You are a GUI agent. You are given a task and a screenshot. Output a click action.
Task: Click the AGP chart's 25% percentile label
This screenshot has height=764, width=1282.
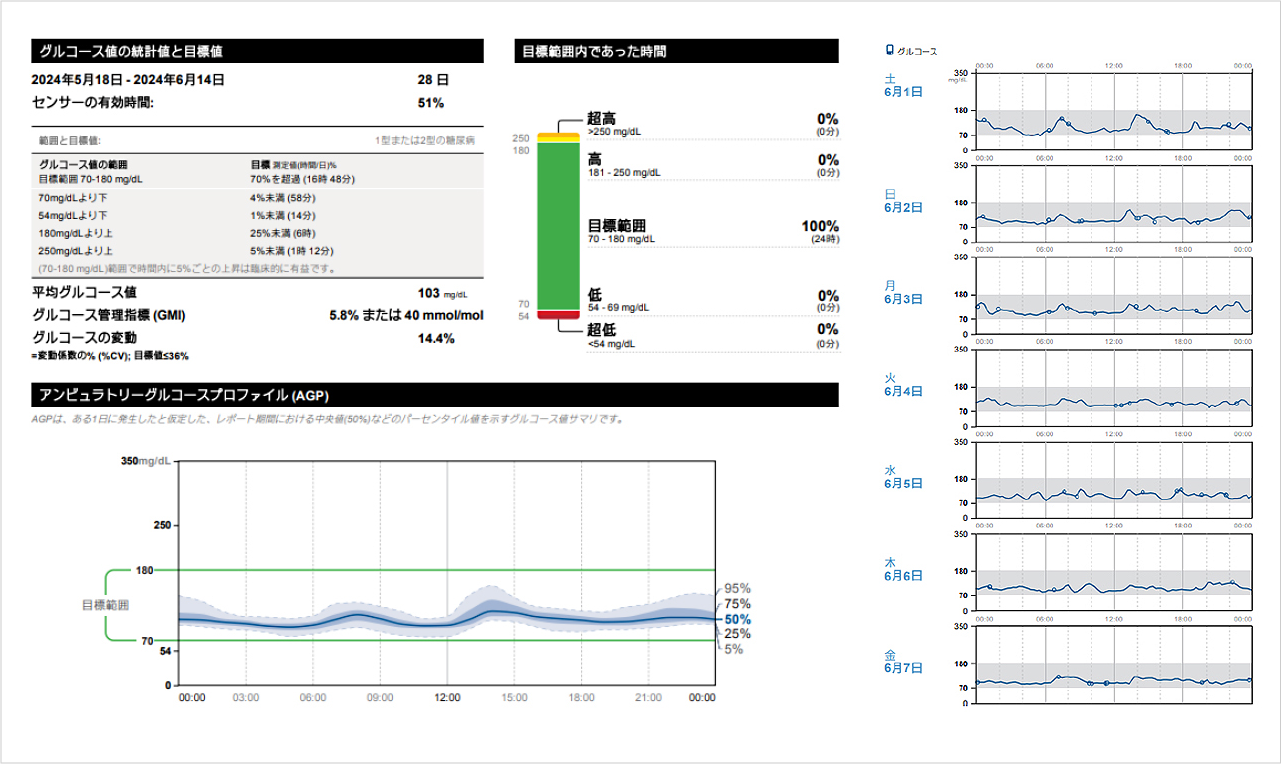coord(737,634)
